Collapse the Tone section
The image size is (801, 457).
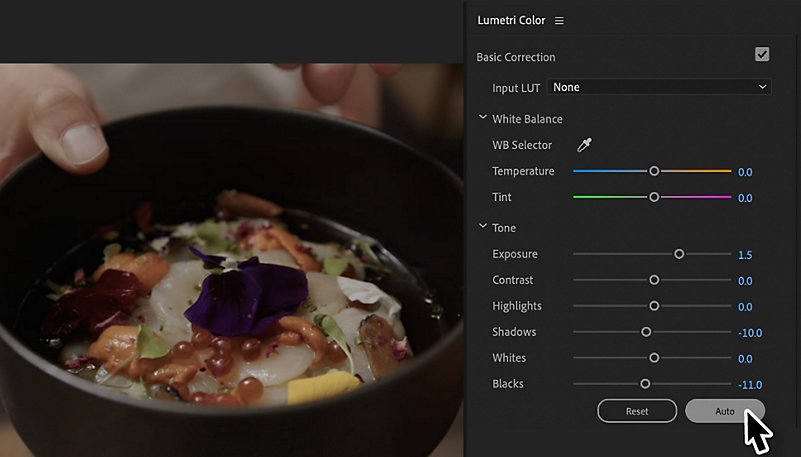click(x=483, y=226)
